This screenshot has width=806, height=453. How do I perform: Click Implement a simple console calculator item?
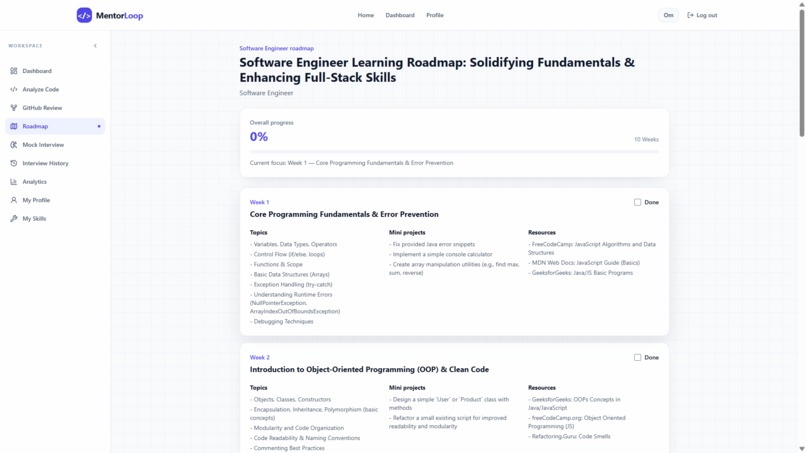[x=441, y=255]
